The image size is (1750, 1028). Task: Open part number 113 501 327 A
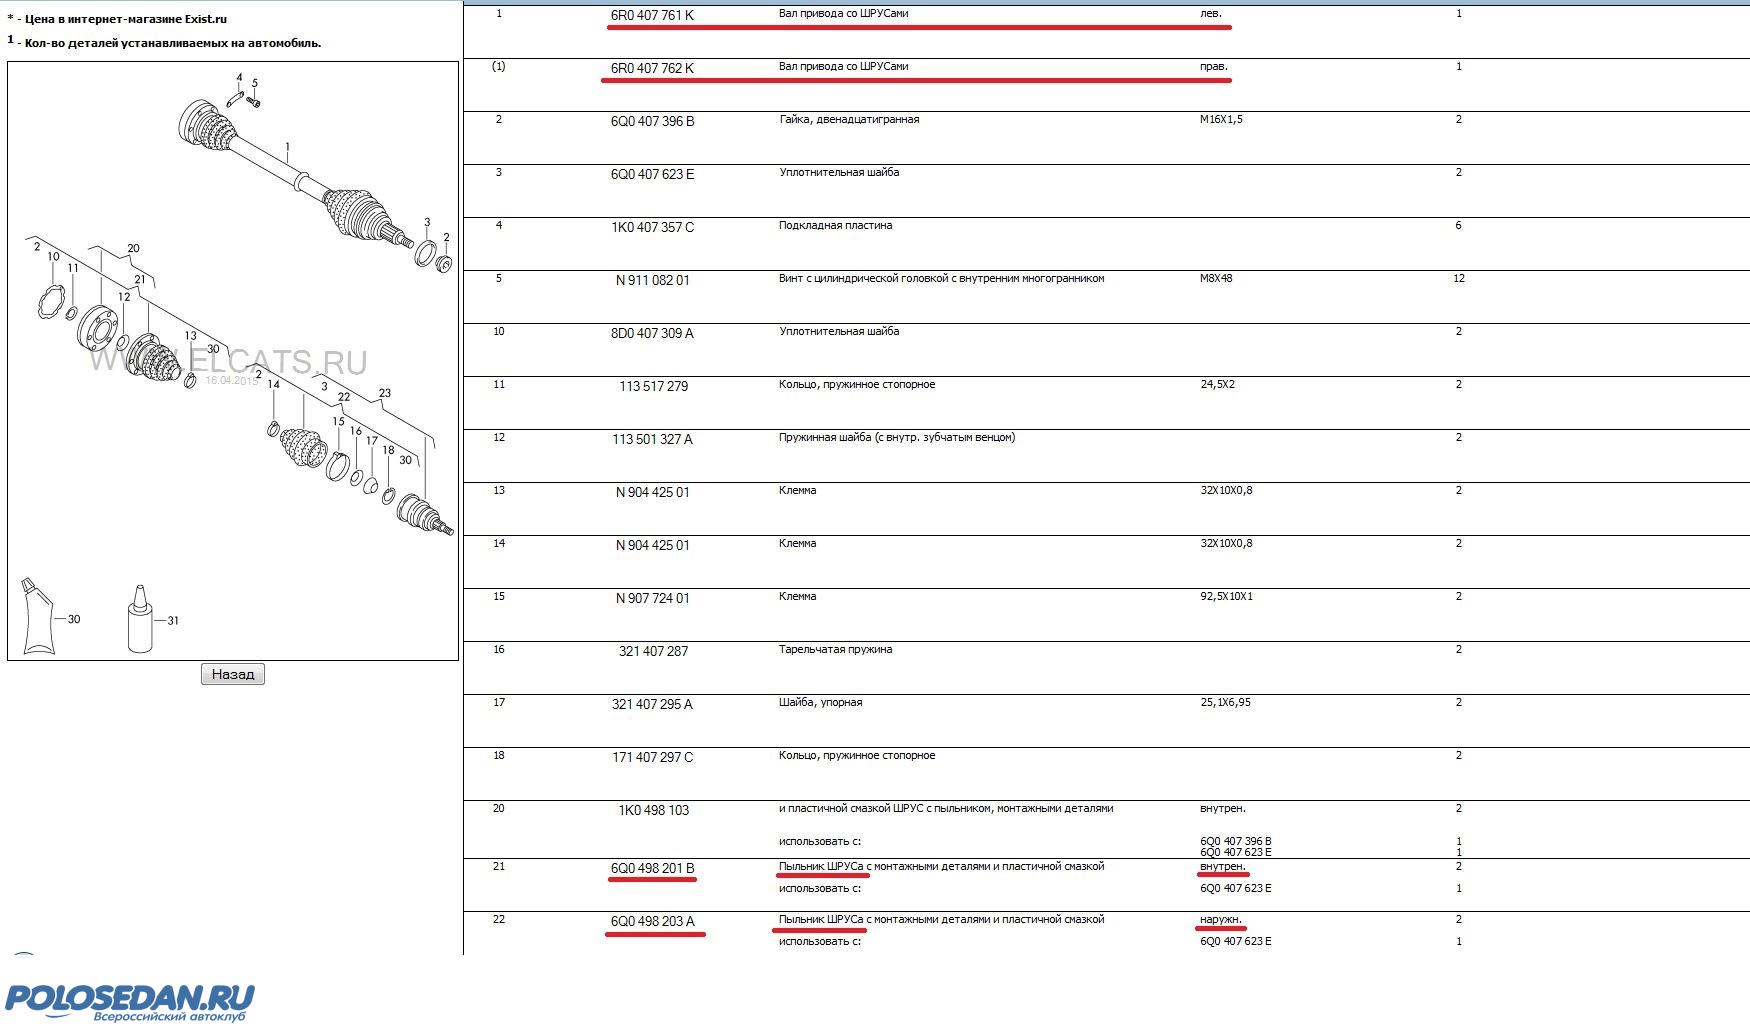pos(652,439)
